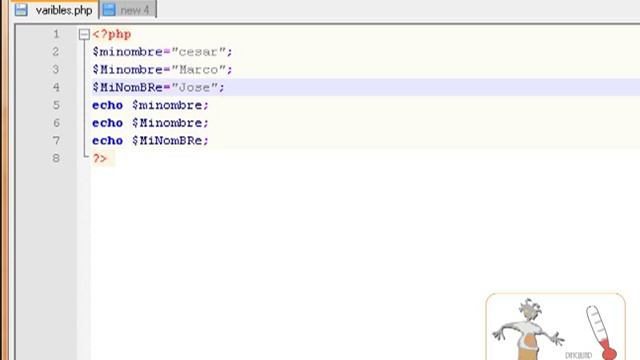Viewport: 640px width, 360px height.
Task: Place cursor on the <?php opening tag
Action: (112, 35)
